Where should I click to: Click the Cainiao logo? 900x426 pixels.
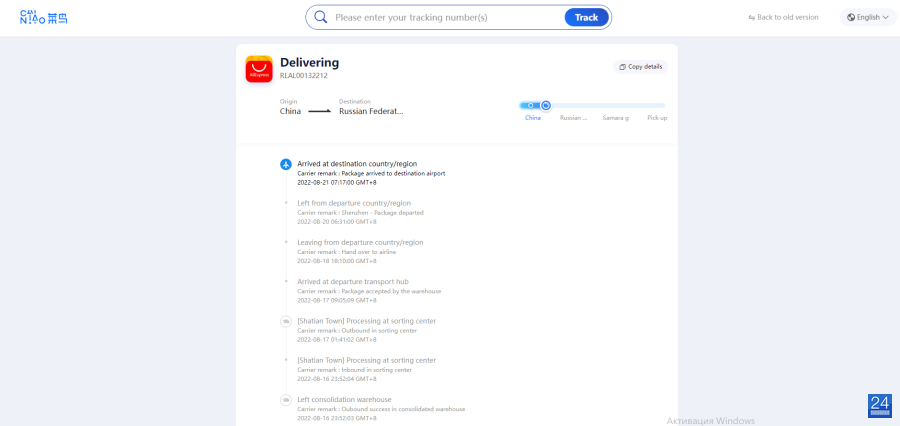click(x=44, y=17)
